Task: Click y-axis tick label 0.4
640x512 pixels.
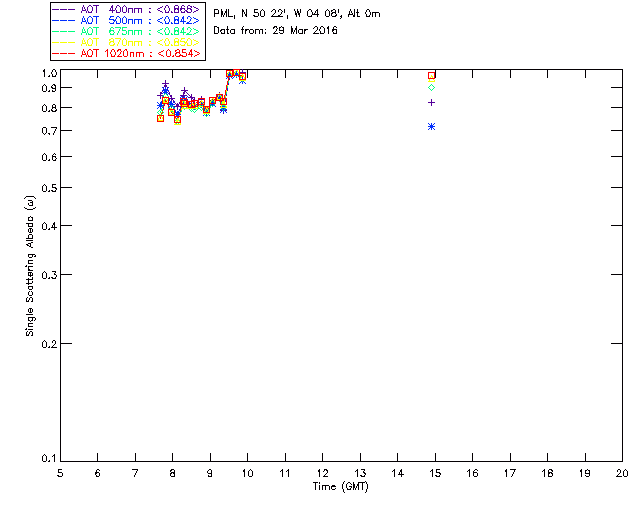Action: (x=49, y=226)
